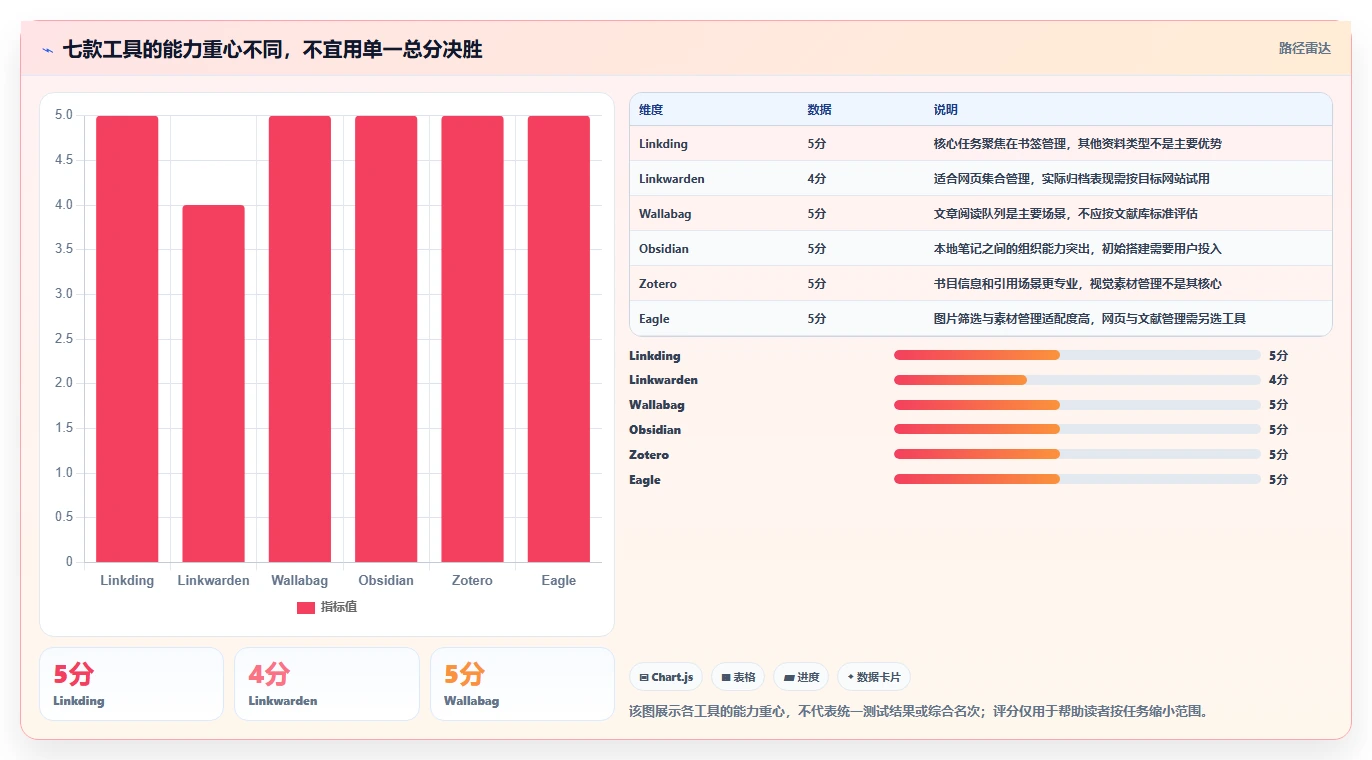Screen dimensions: 1372x760
Task: Select the 数据卡片 chip
Action: (874, 677)
